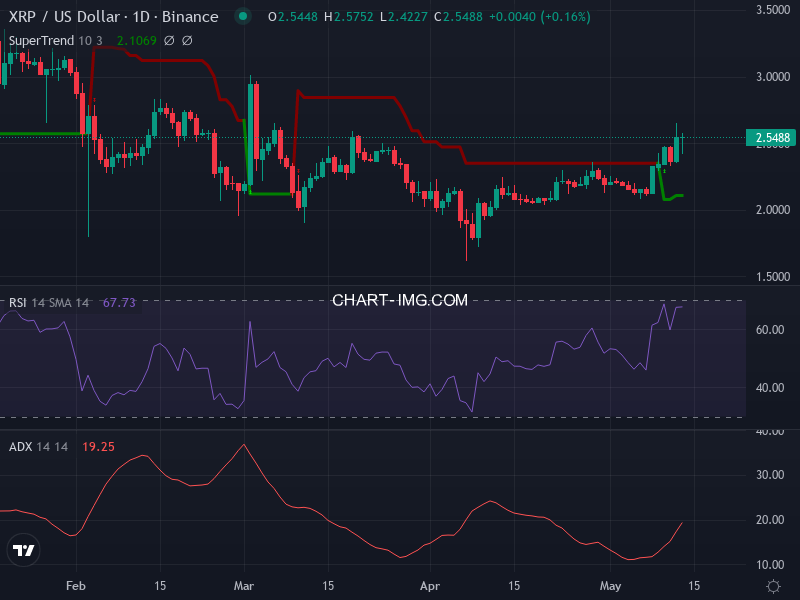Viewport: 800px width, 600px height.
Task: Select the XRP / US Dollar symbol title
Action: 64,17
